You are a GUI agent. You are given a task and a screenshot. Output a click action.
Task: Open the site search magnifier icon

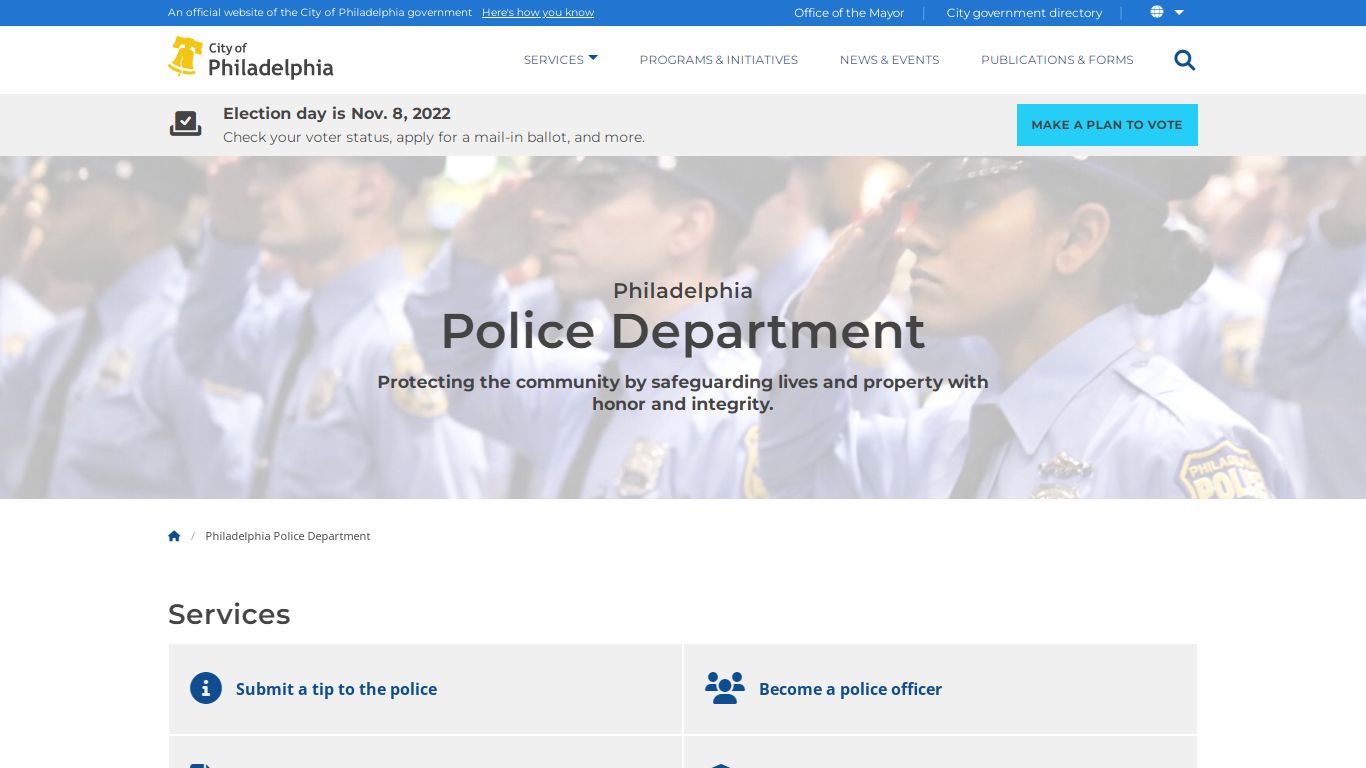tap(1185, 60)
